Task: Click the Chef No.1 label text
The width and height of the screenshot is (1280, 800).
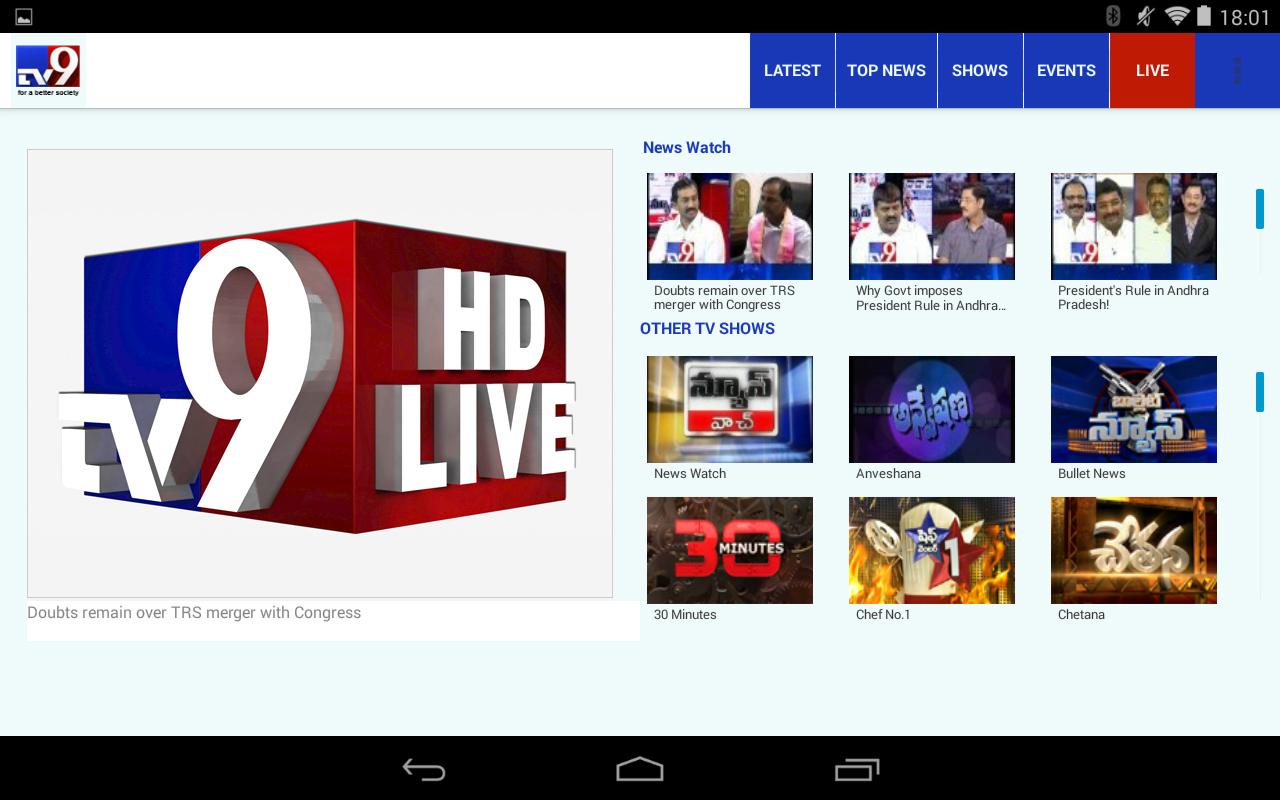Action: coord(883,615)
